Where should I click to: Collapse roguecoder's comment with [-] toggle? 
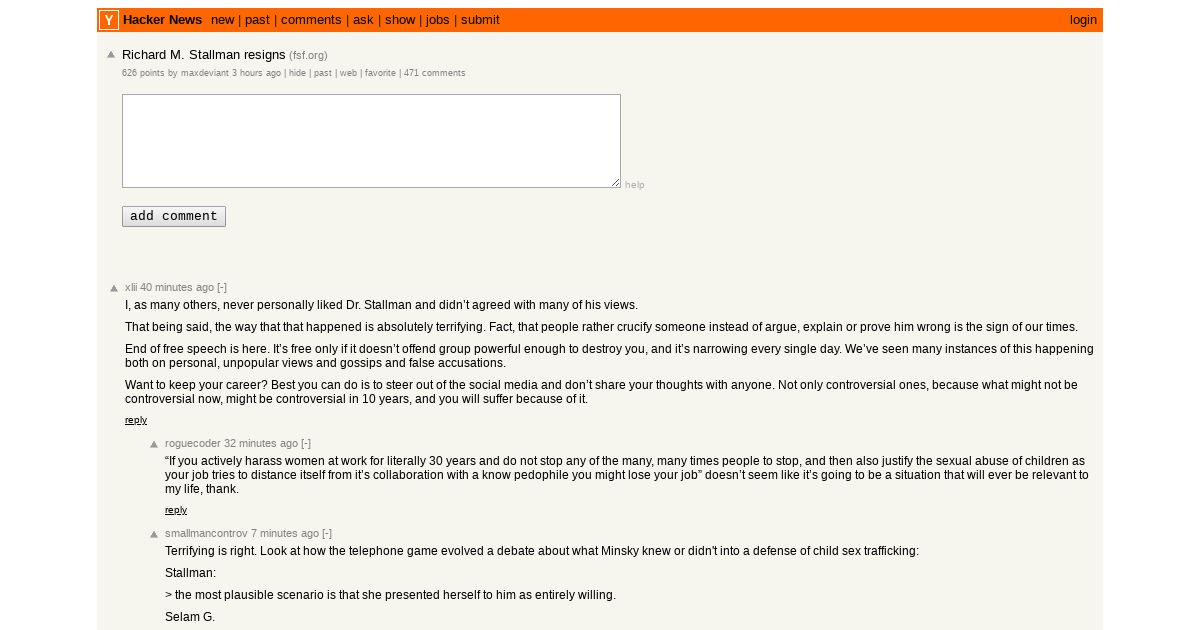click(x=306, y=443)
